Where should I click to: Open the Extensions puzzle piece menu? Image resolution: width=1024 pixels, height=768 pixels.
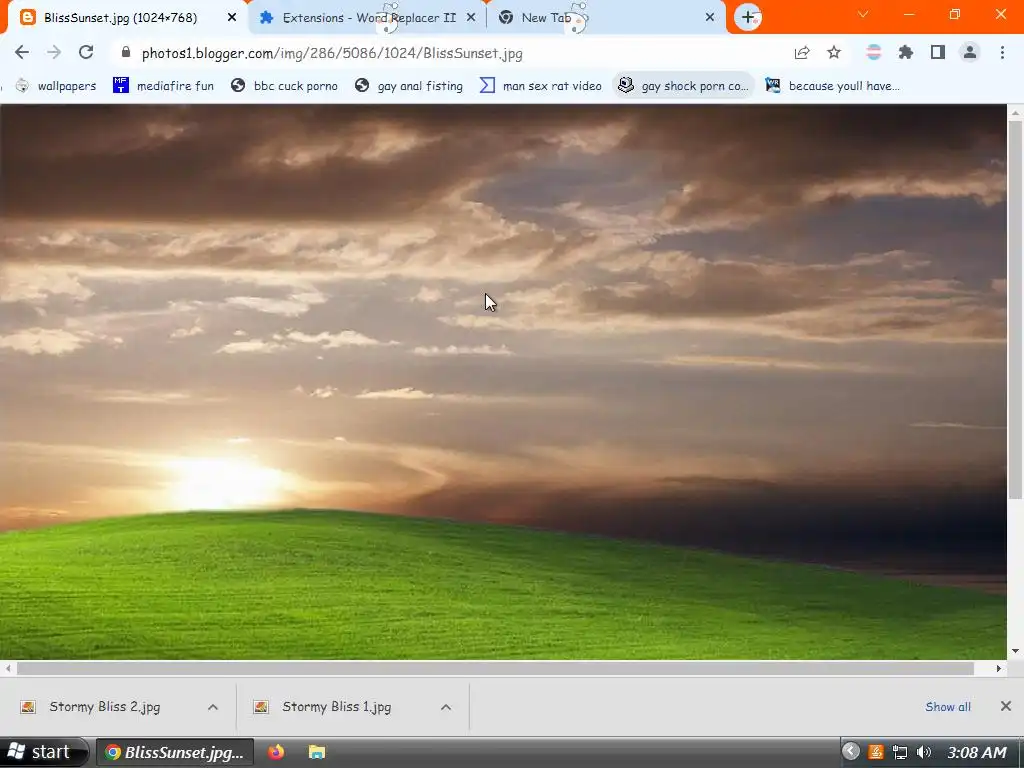(905, 53)
